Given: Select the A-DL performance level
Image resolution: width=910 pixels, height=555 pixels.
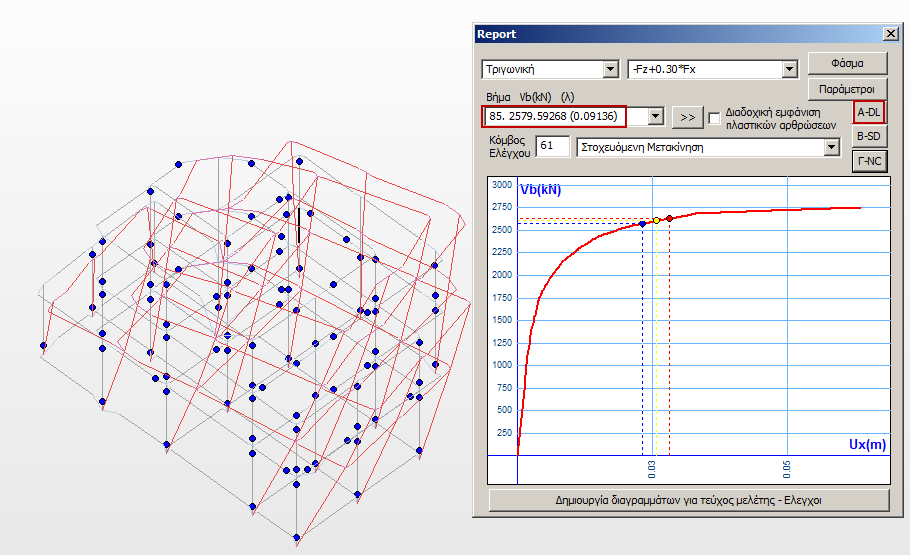Looking at the screenshot, I should coord(869,113).
